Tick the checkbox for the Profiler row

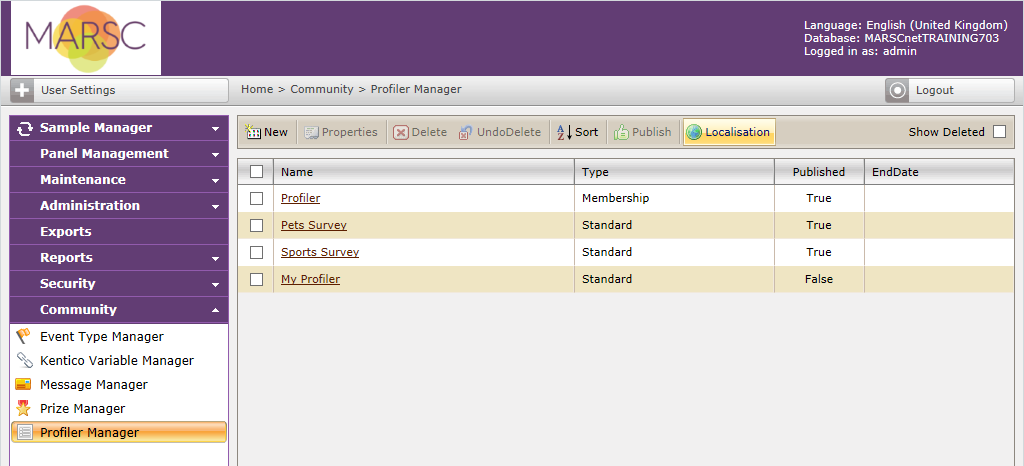pyautogui.click(x=257, y=198)
